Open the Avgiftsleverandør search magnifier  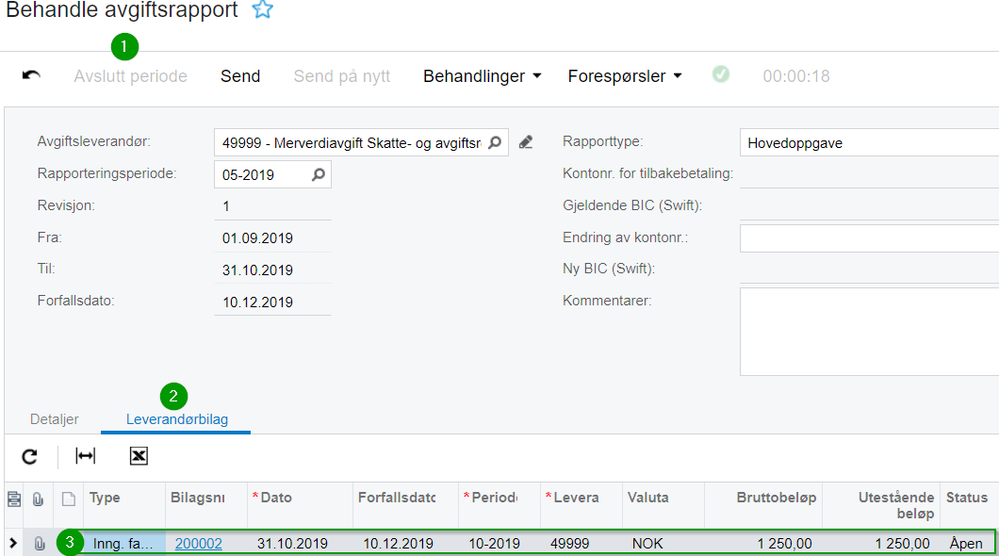point(494,143)
